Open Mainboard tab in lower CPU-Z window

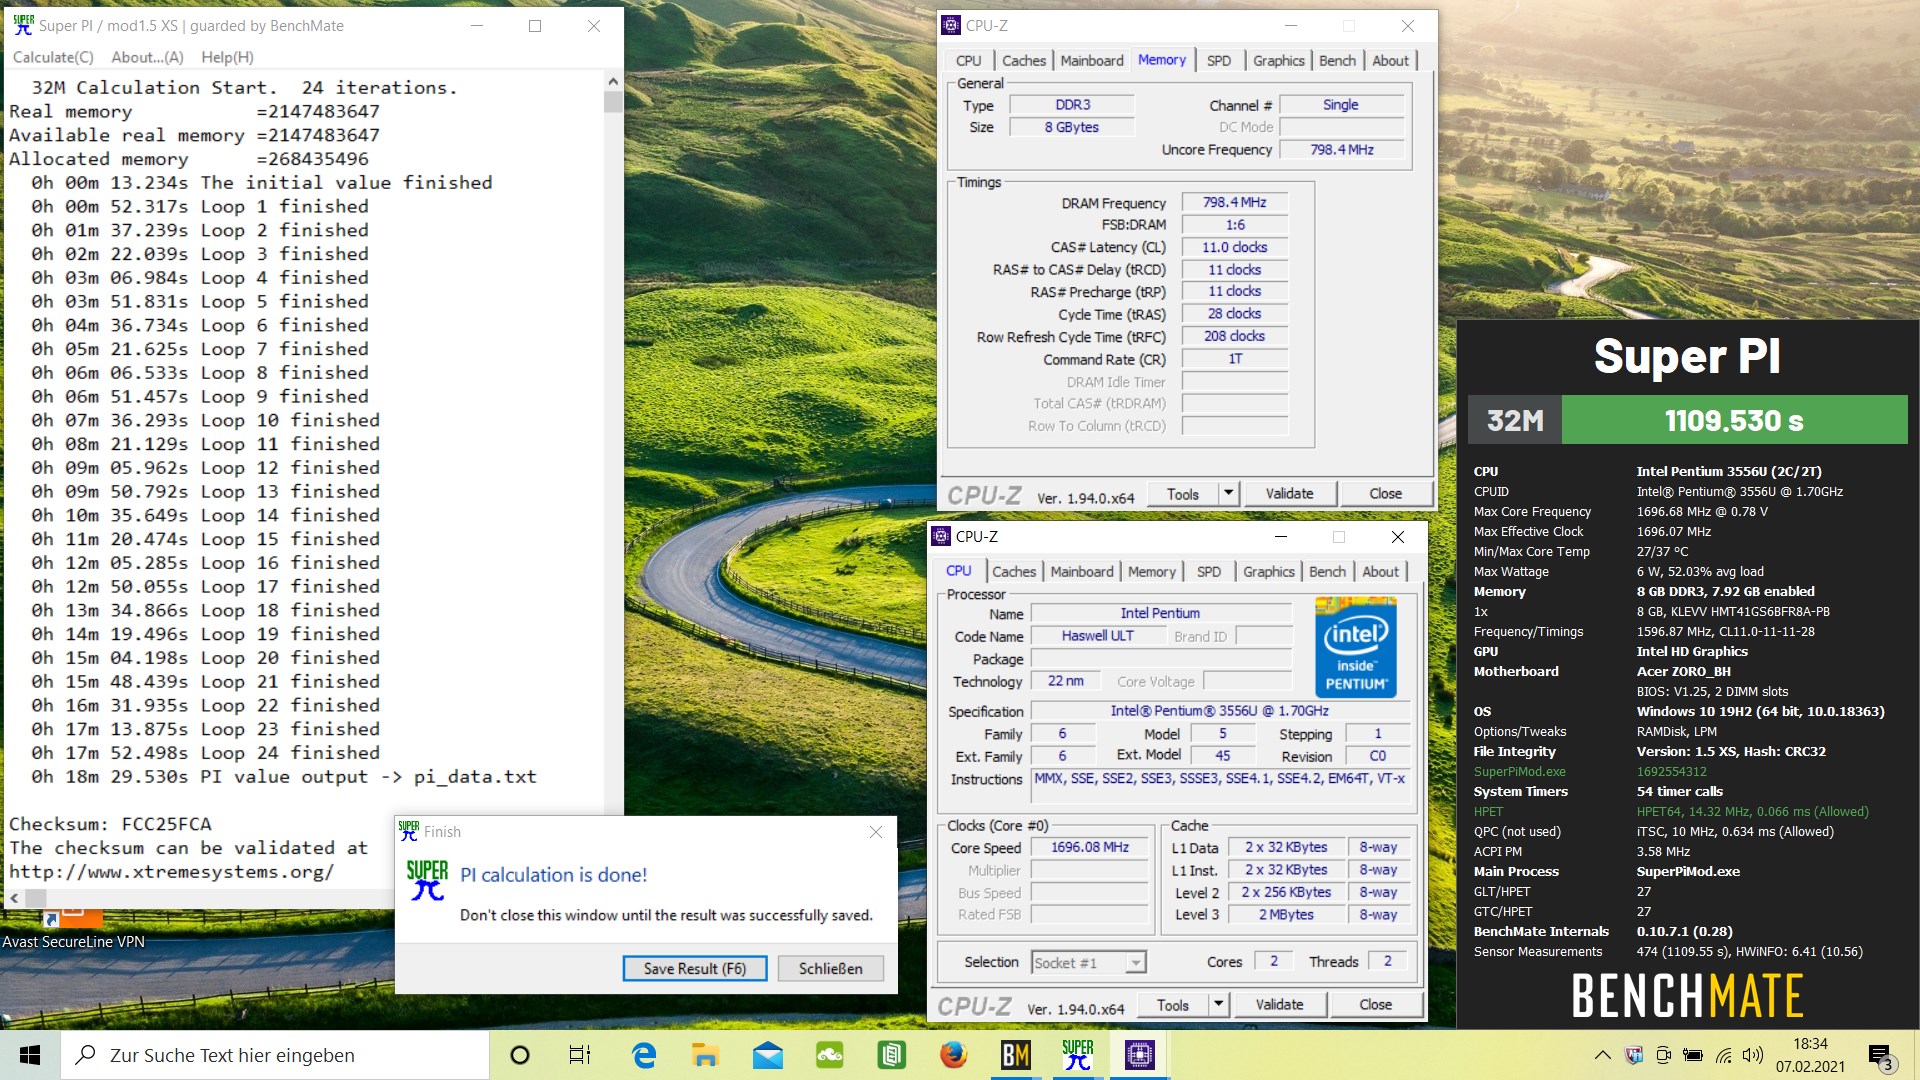pos(1081,572)
